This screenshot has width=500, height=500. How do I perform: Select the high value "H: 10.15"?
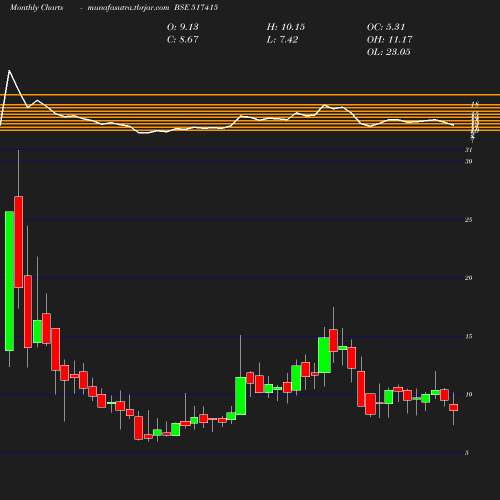click(286, 27)
